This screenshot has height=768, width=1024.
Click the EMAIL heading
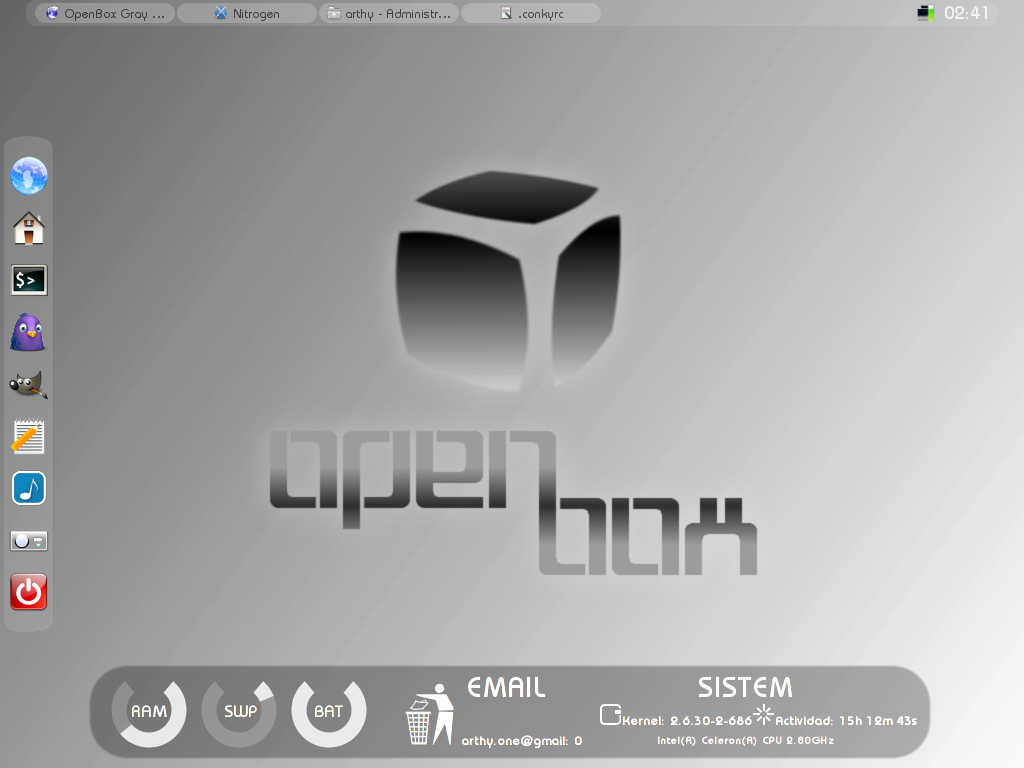(506, 688)
